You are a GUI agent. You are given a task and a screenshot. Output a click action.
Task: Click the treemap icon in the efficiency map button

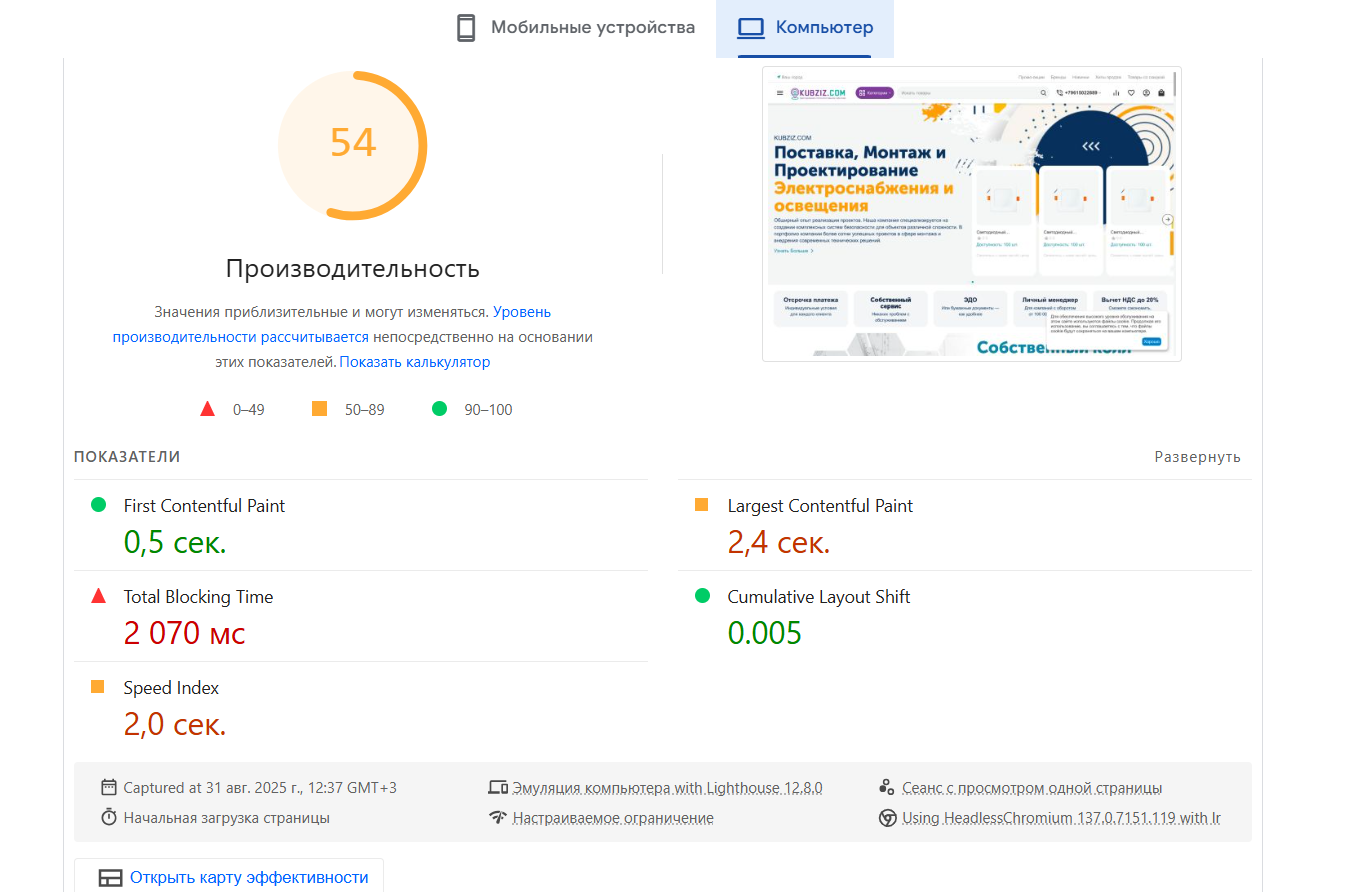(110, 878)
